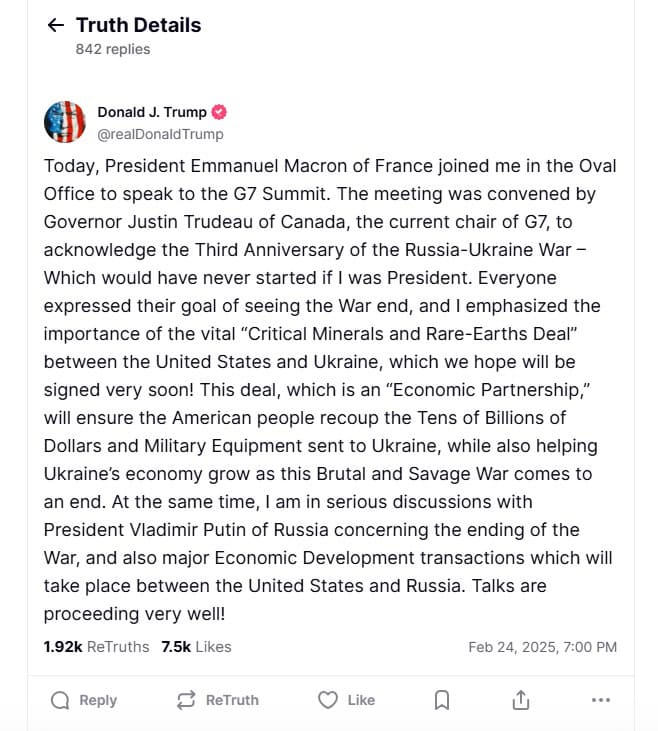Image resolution: width=658 pixels, height=731 pixels.
Task: Click the Reply speech bubble icon
Action: point(60,700)
